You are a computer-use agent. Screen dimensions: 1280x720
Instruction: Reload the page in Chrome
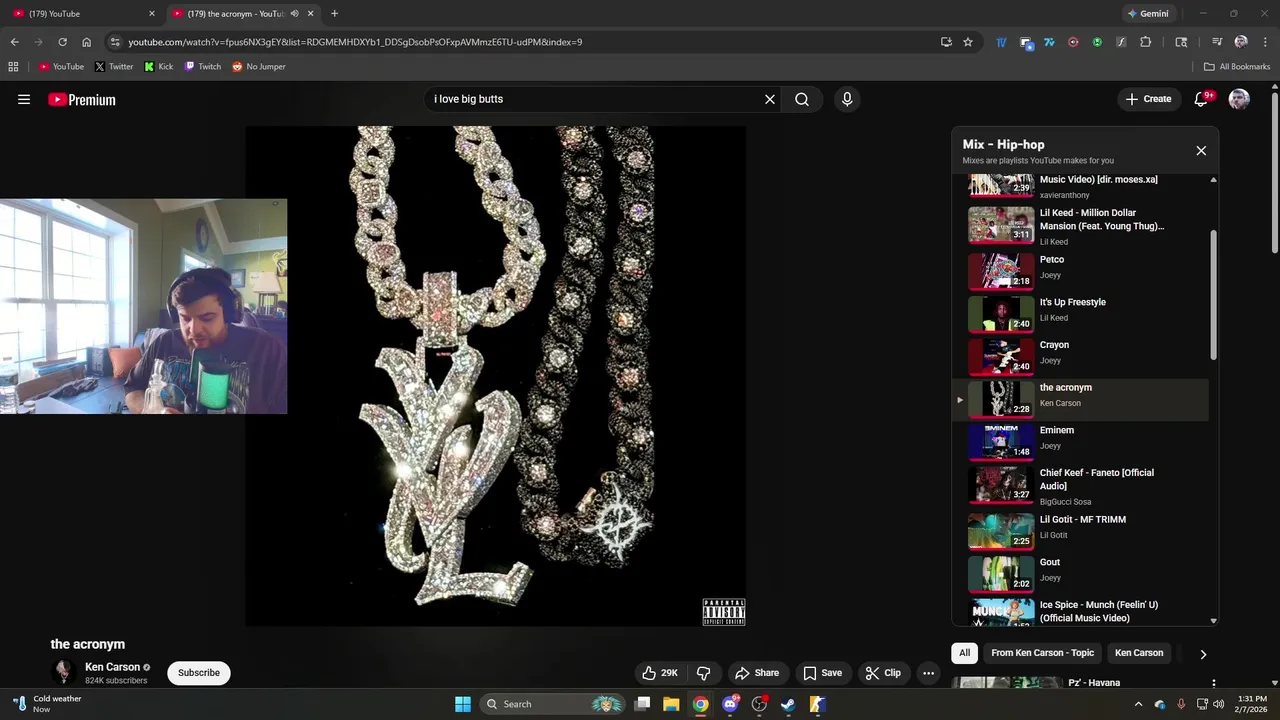tap(62, 42)
